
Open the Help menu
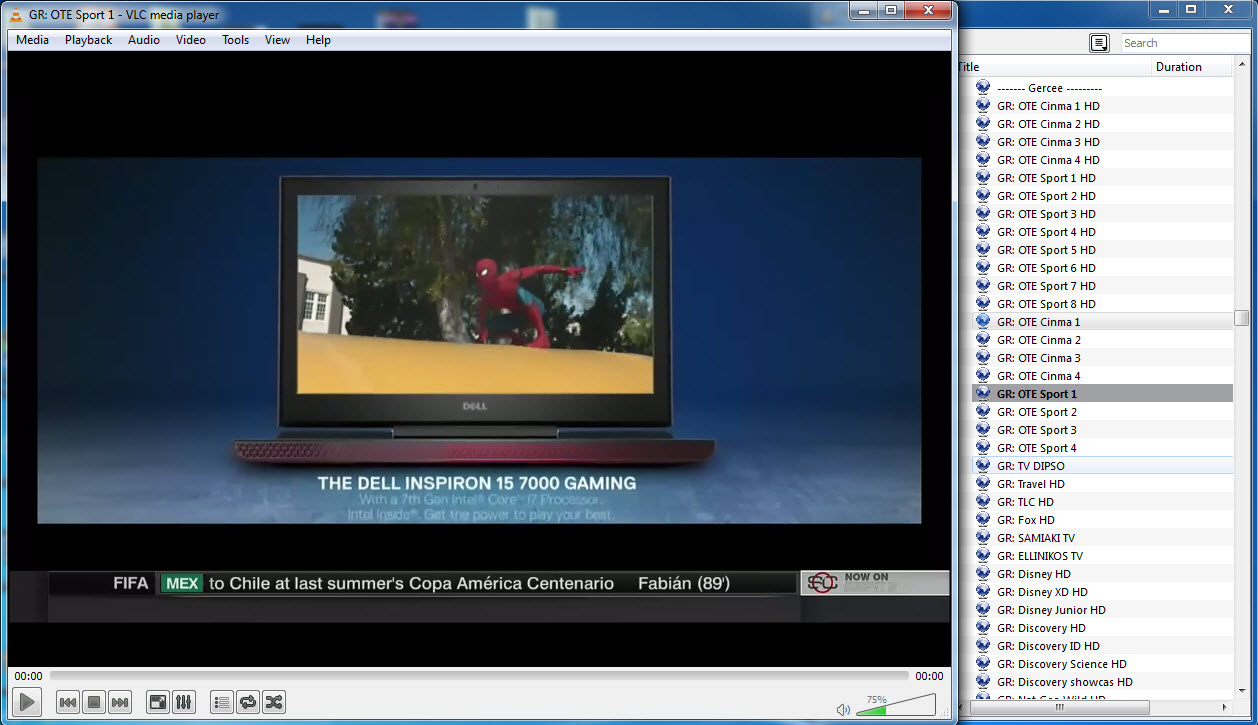[x=318, y=40]
